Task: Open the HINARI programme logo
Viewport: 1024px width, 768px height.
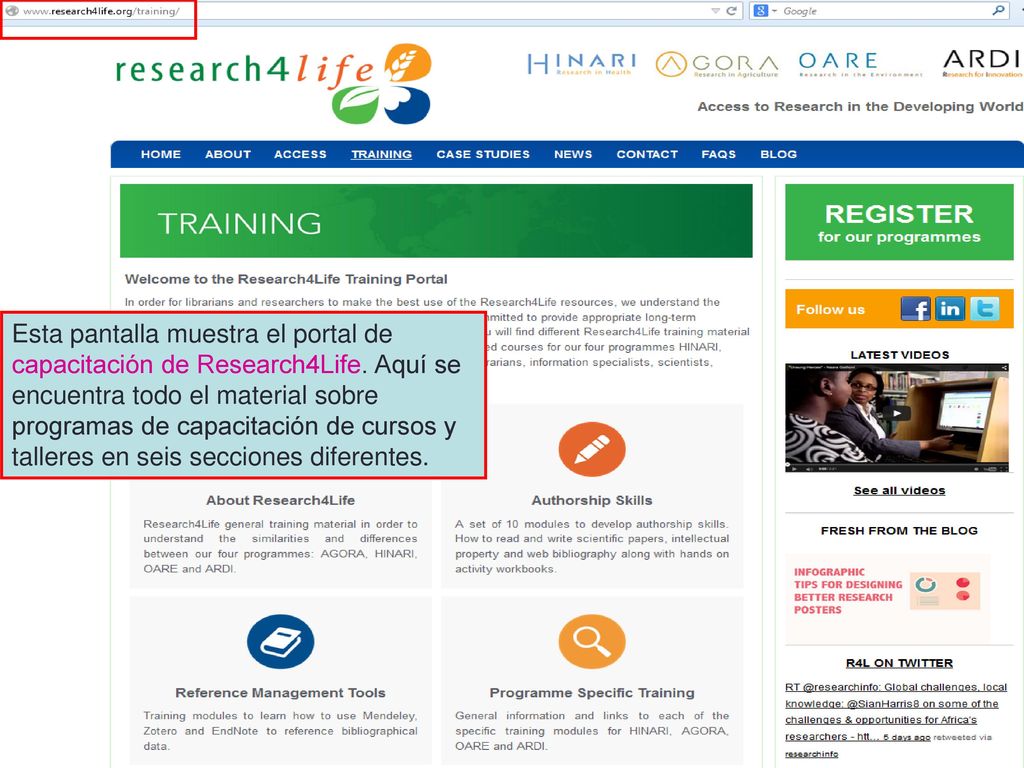Action: (581, 63)
